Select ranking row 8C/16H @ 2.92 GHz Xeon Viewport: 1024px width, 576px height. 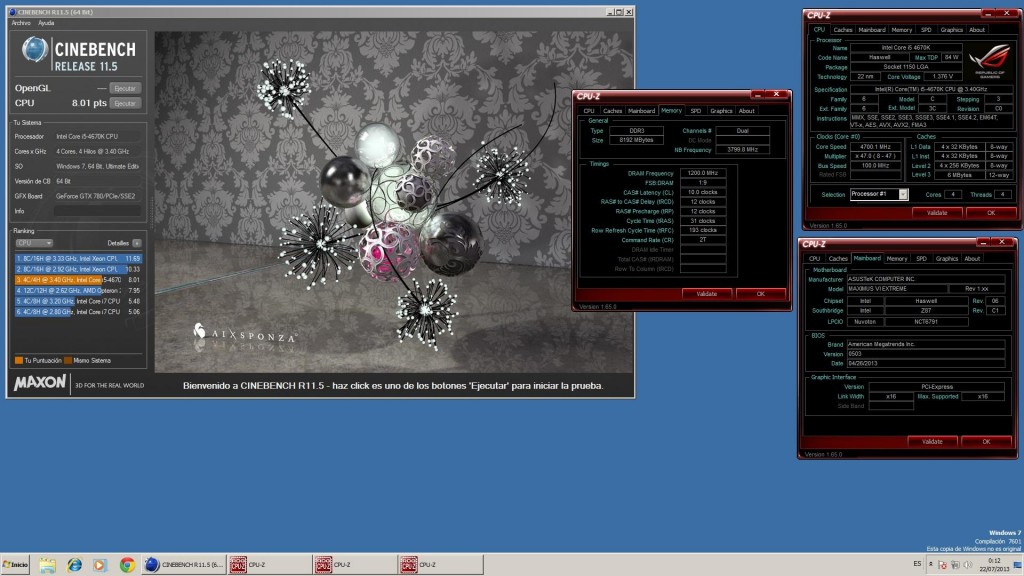point(78,269)
